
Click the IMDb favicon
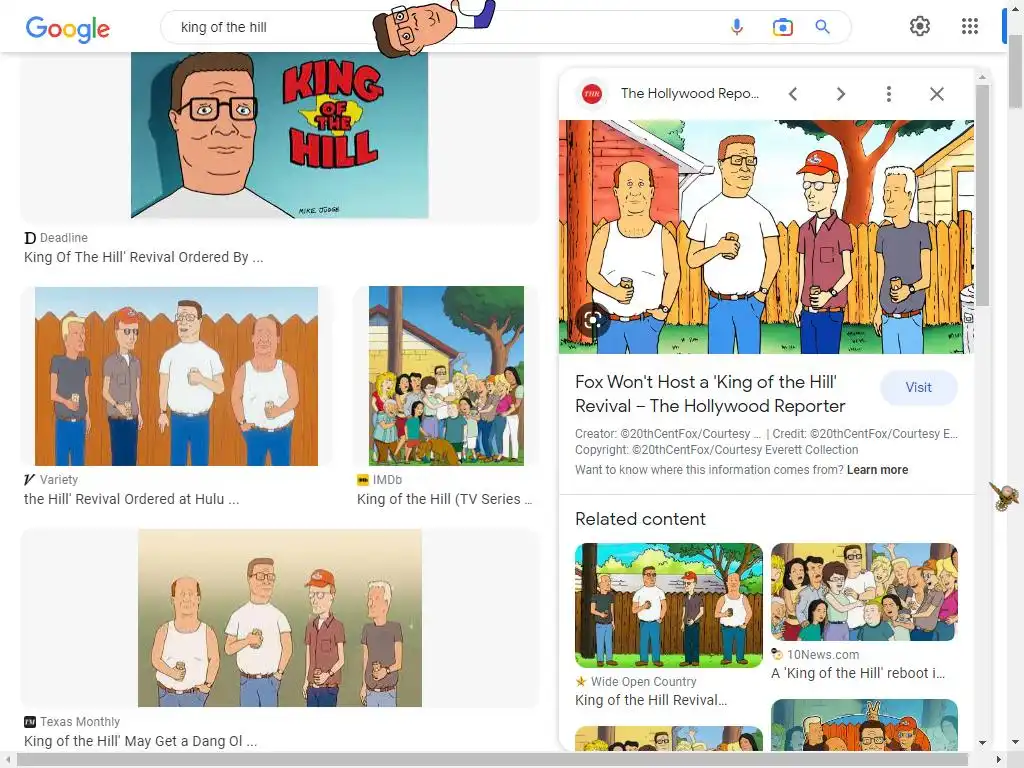click(x=362, y=480)
